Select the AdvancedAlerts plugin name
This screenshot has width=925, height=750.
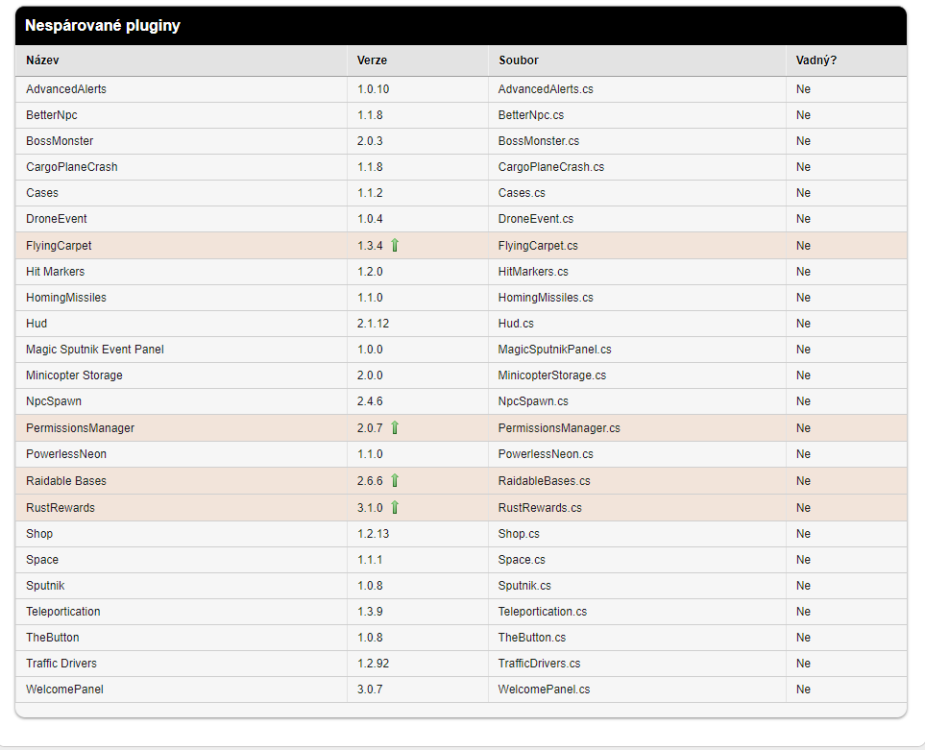pos(66,89)
